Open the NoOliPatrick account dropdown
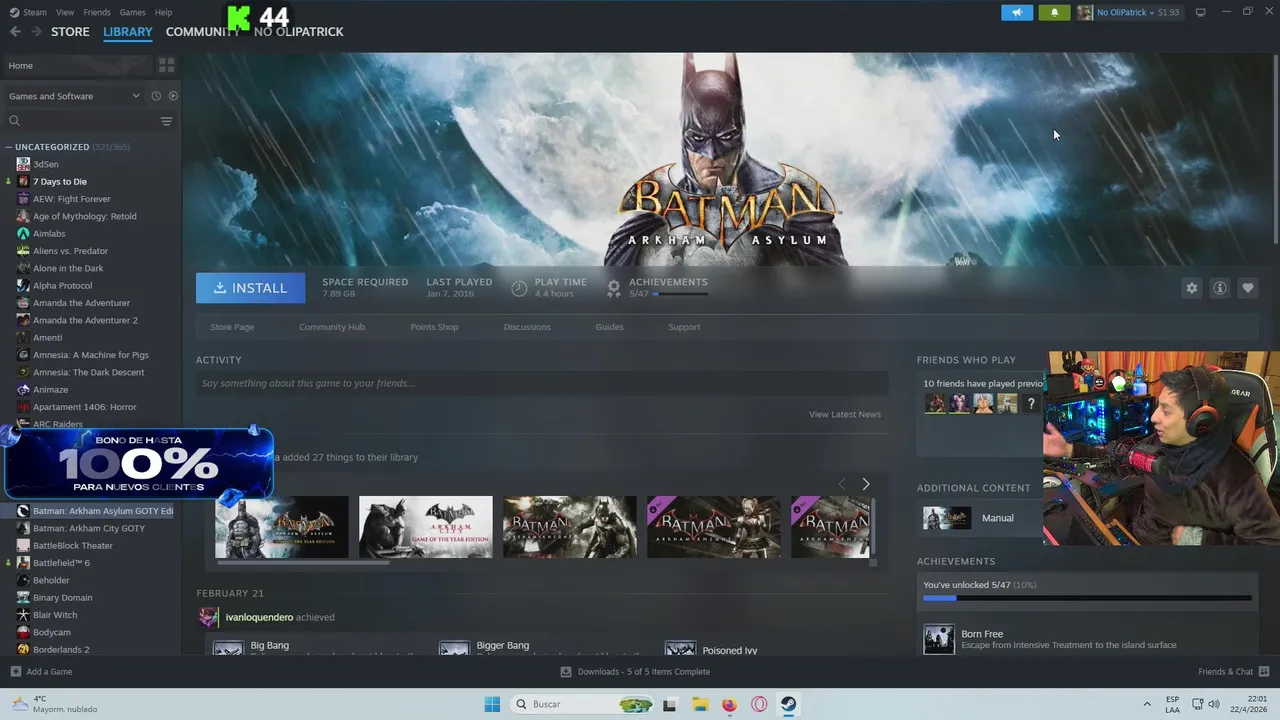 [x=1129, y=12]
